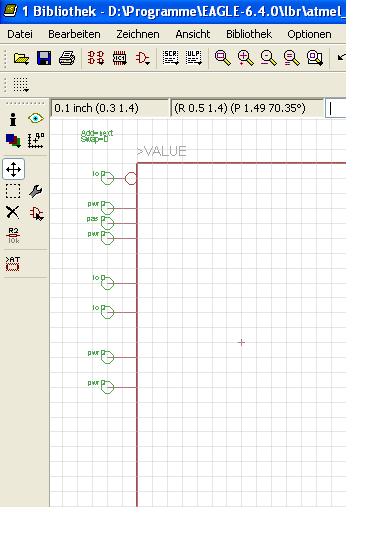
Task: Zoom in with magnifier plus icon
Action: pos(245,58)
